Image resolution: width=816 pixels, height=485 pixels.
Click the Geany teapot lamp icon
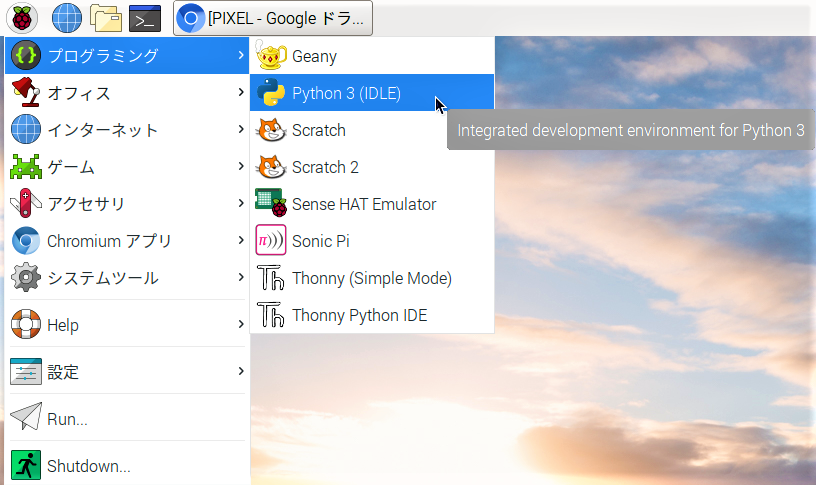[x=271, y=55]
